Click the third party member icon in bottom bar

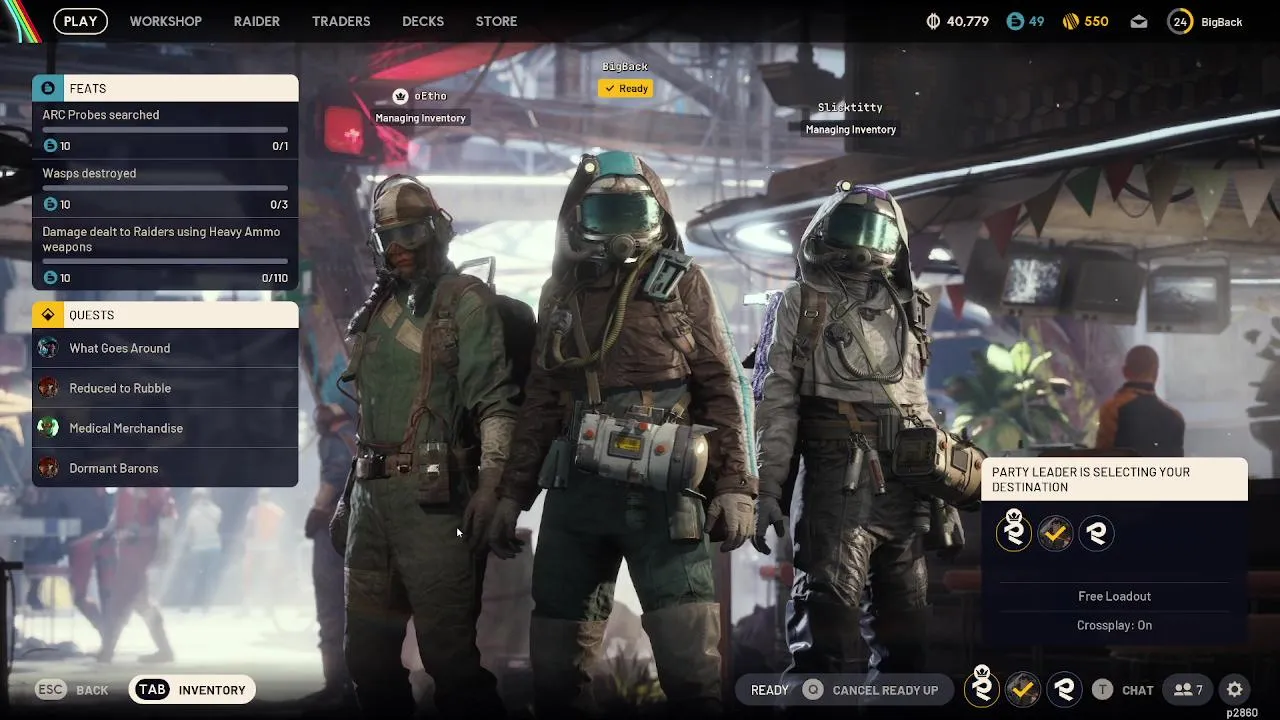pos(1064,689)
